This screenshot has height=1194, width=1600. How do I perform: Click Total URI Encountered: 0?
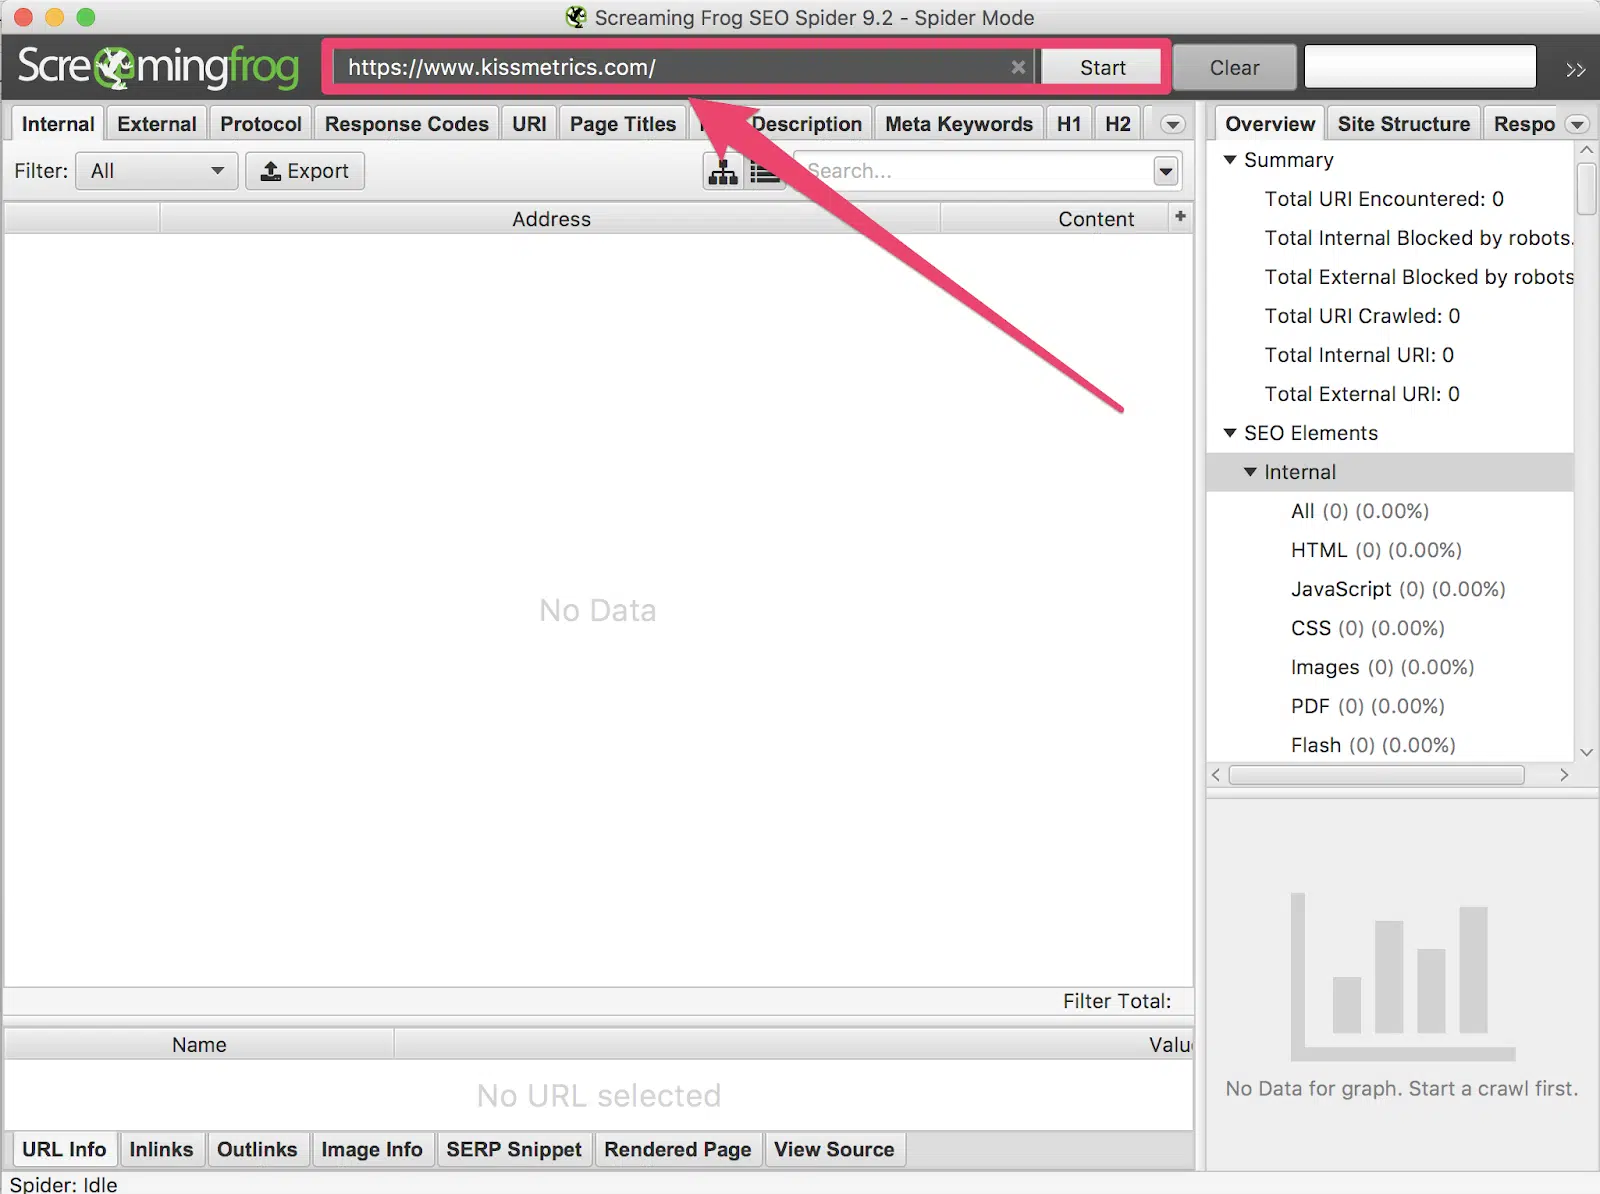click(1384, 199)
